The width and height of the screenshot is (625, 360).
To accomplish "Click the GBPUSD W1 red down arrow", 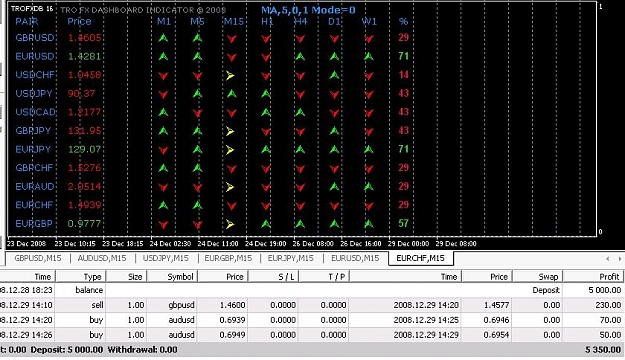I will 369,39.
